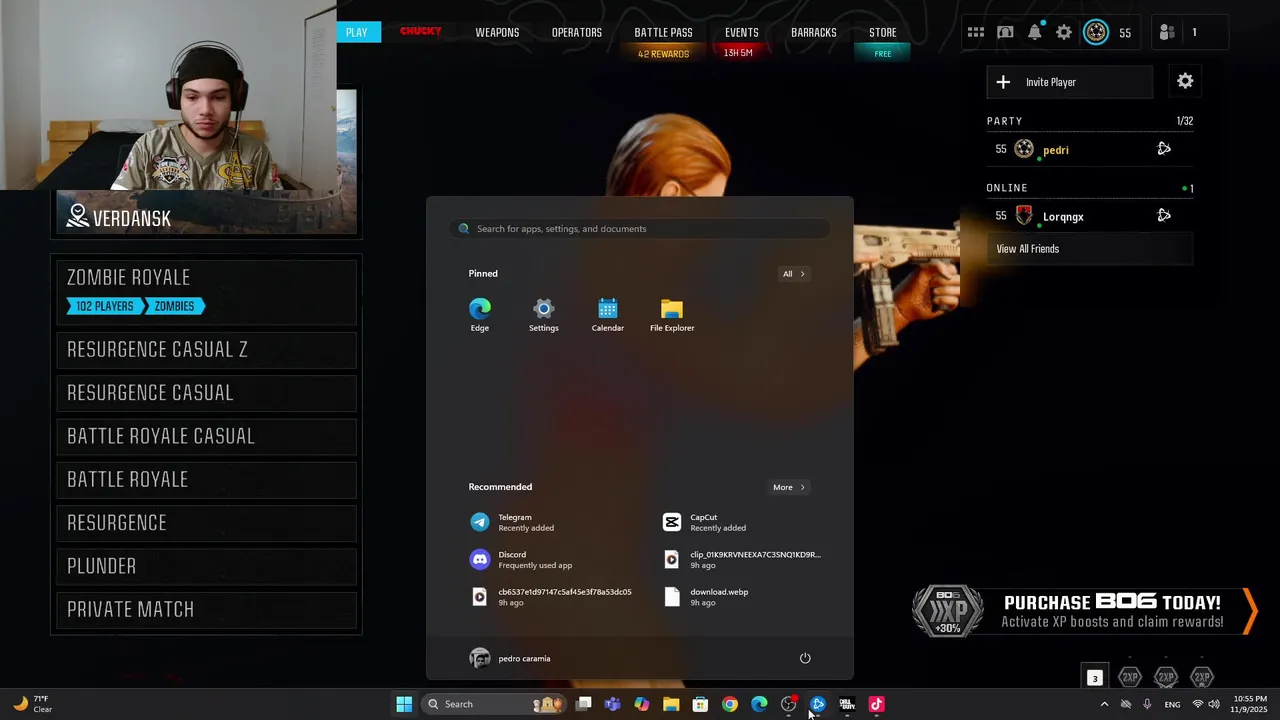Open the clock showing 10:55 PM
This screenshot has height=720, width=1280.
[x=1250, y=704]
